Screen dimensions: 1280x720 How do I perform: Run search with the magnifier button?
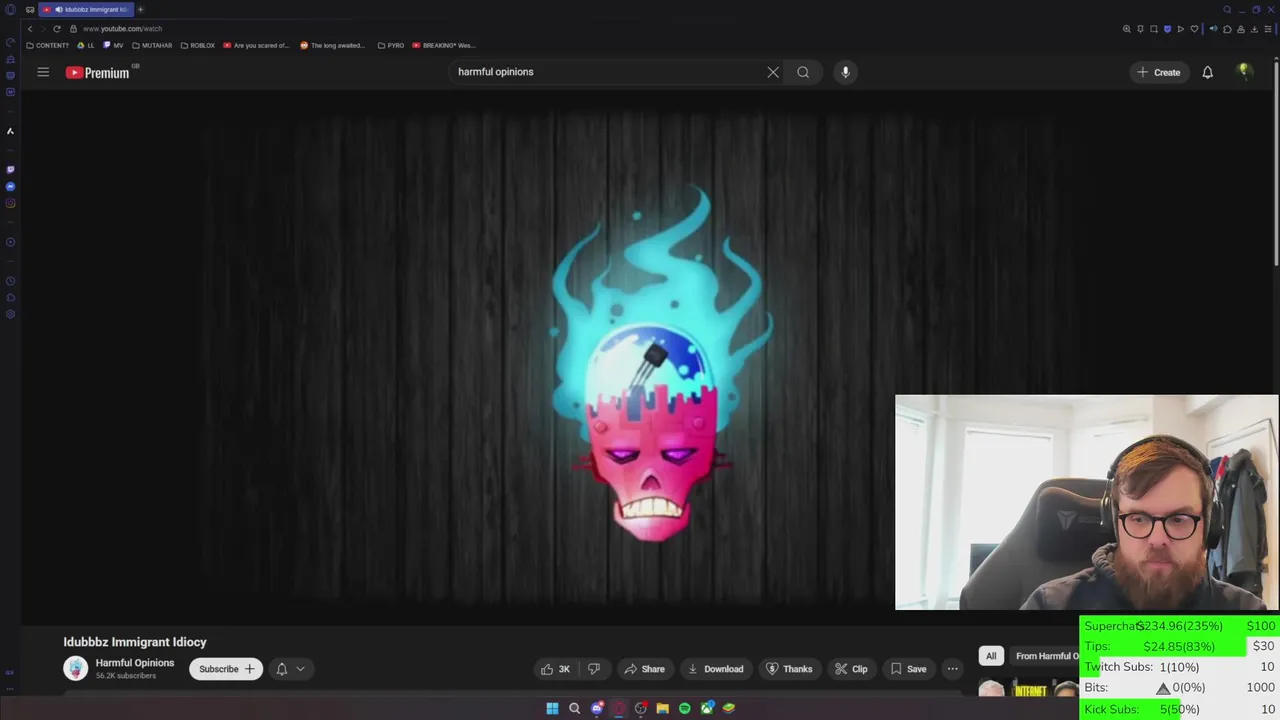coord(803,72)
